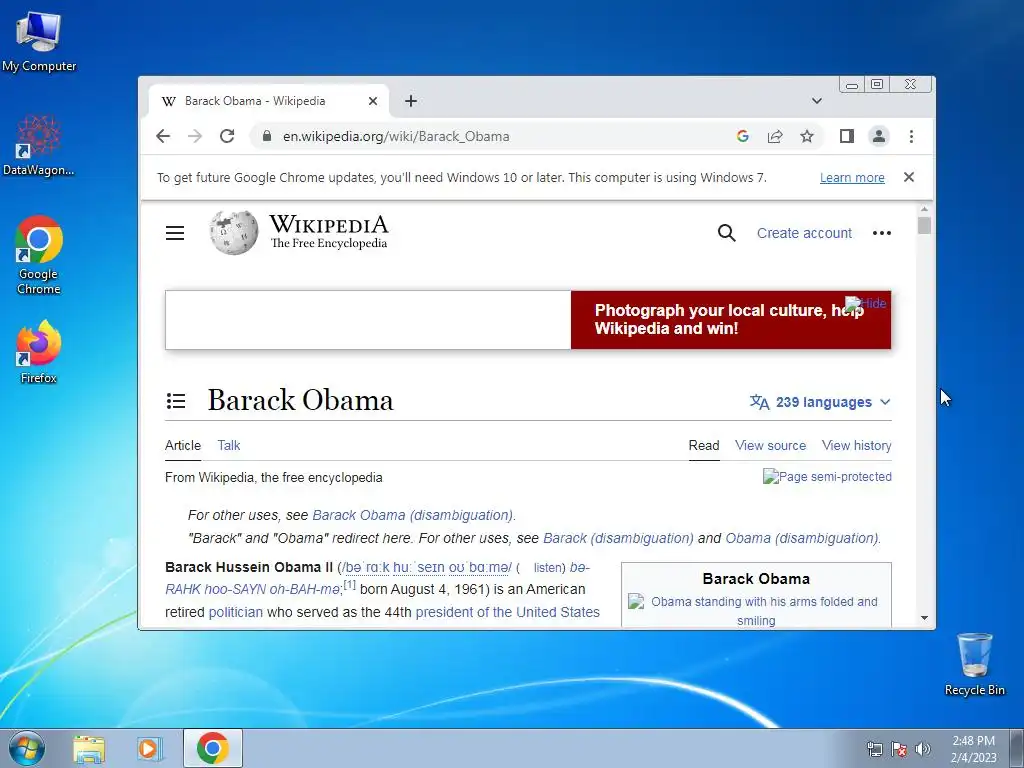The height and width of the screenshot is (768, 1024).
Task: Hide the Wikipedia photo contest banner
Action: click(x=866, y=303)
